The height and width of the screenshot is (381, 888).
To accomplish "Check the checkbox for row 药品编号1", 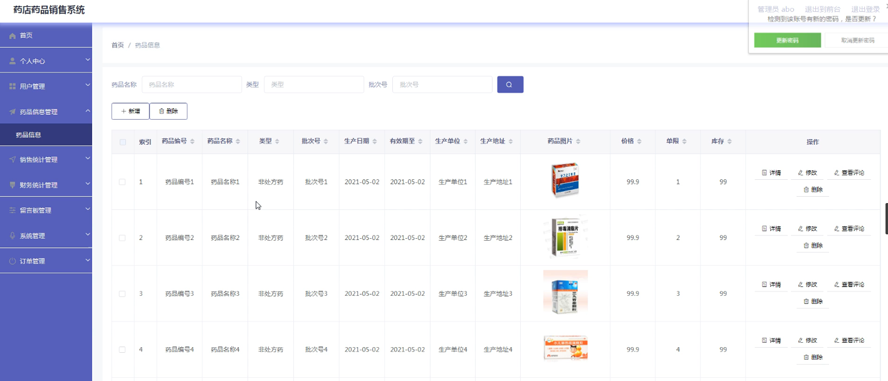I will 122,182.
